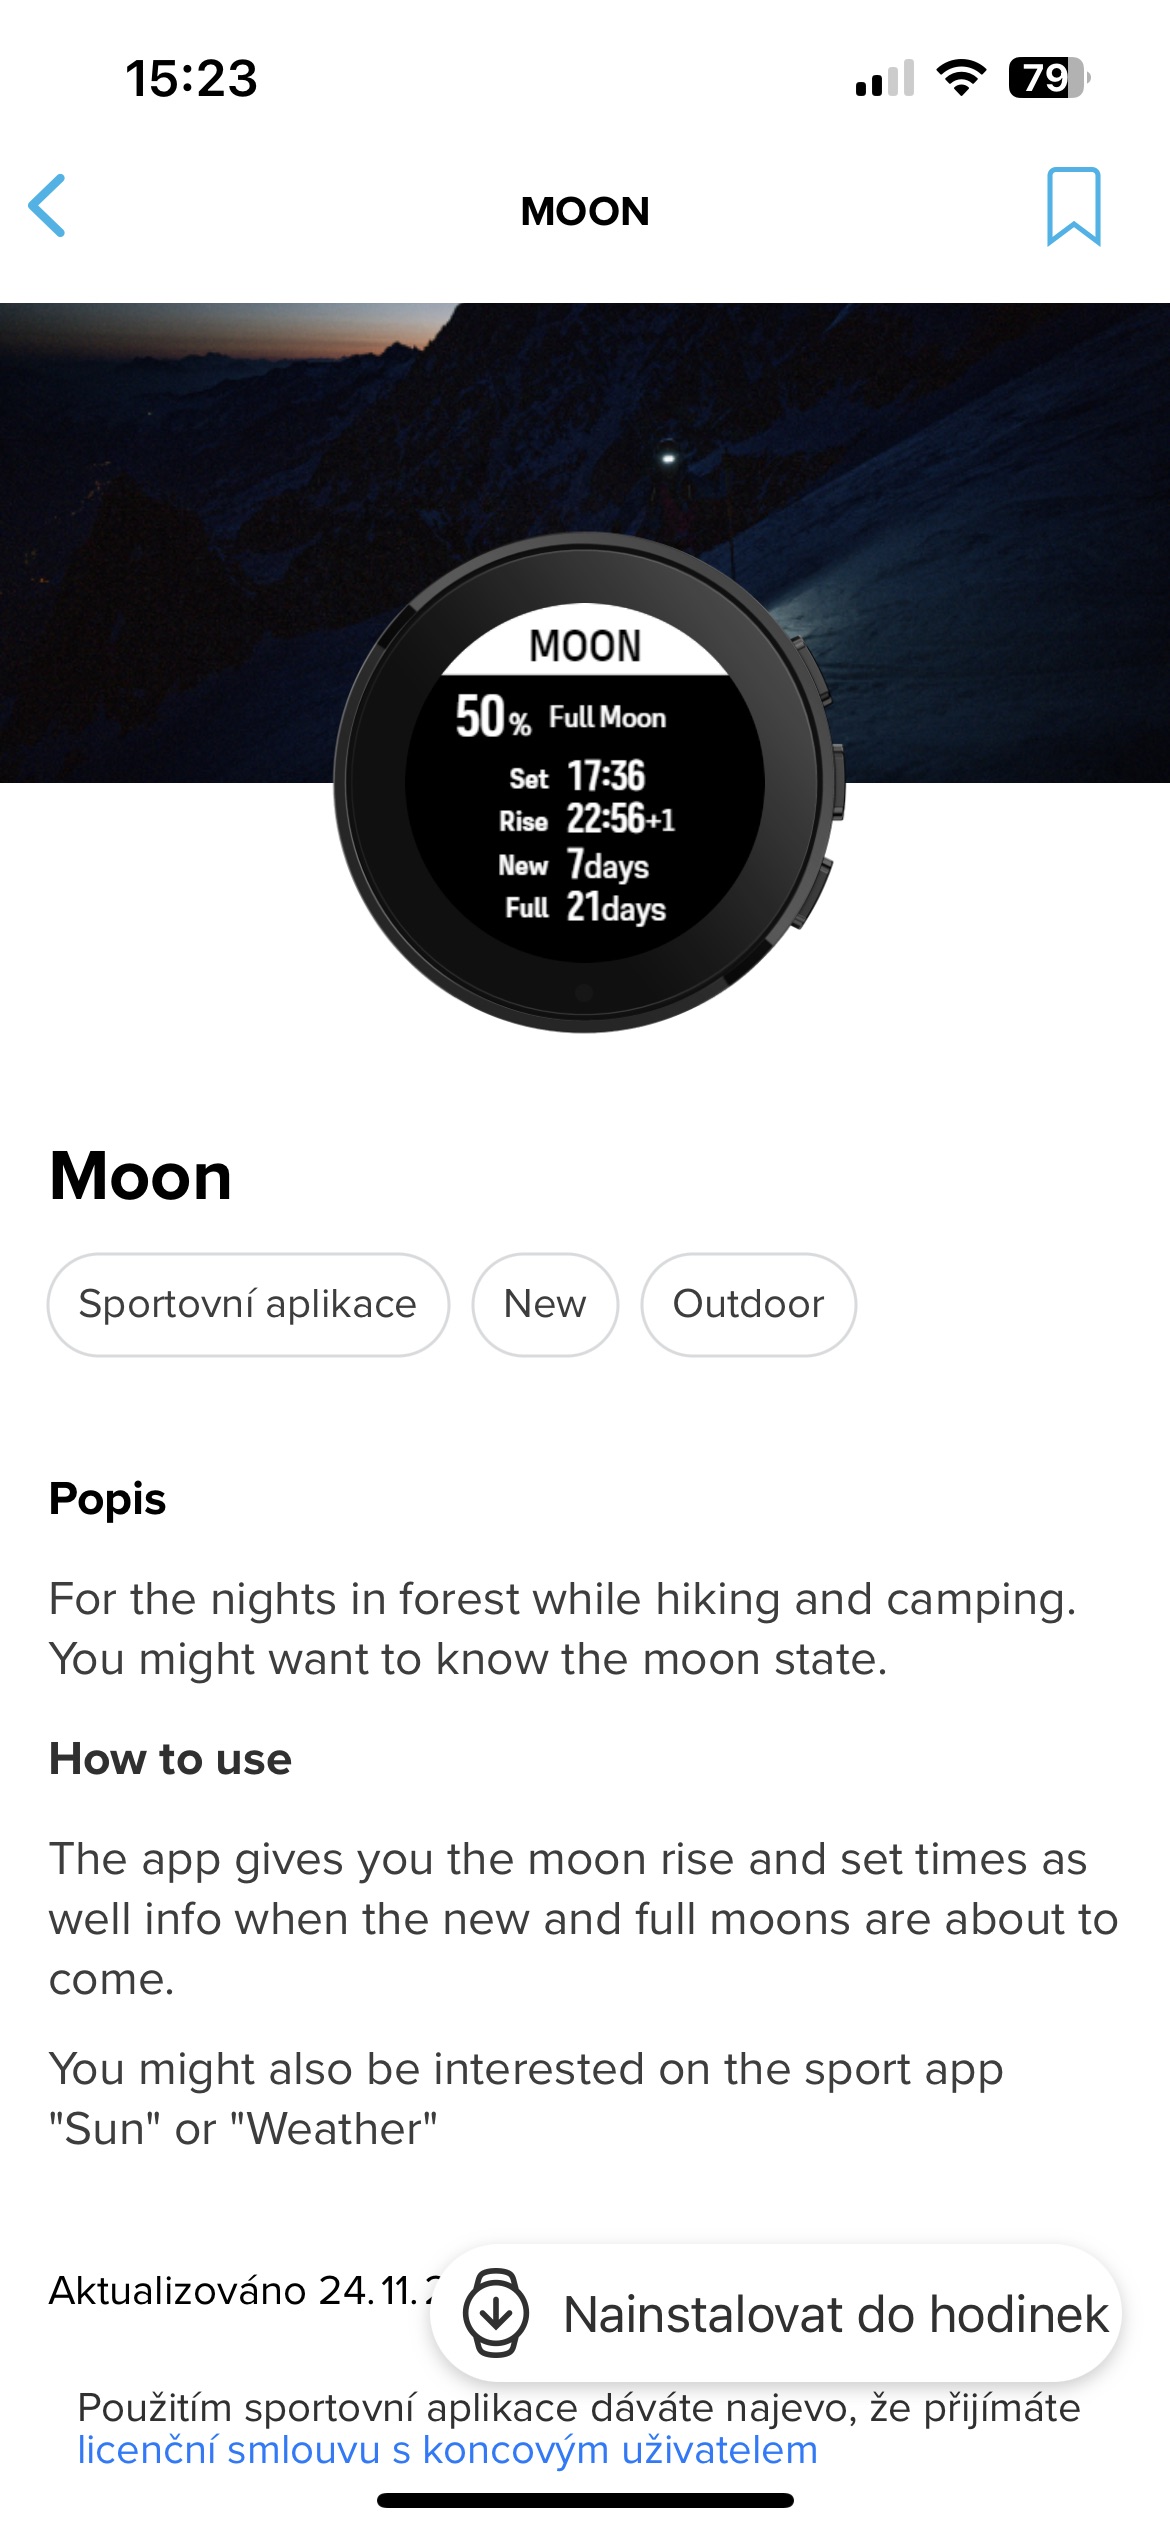Tap the Wi-Fi status icon
Viewport: 1170px width, 2532px height.
tap(961, 78)
